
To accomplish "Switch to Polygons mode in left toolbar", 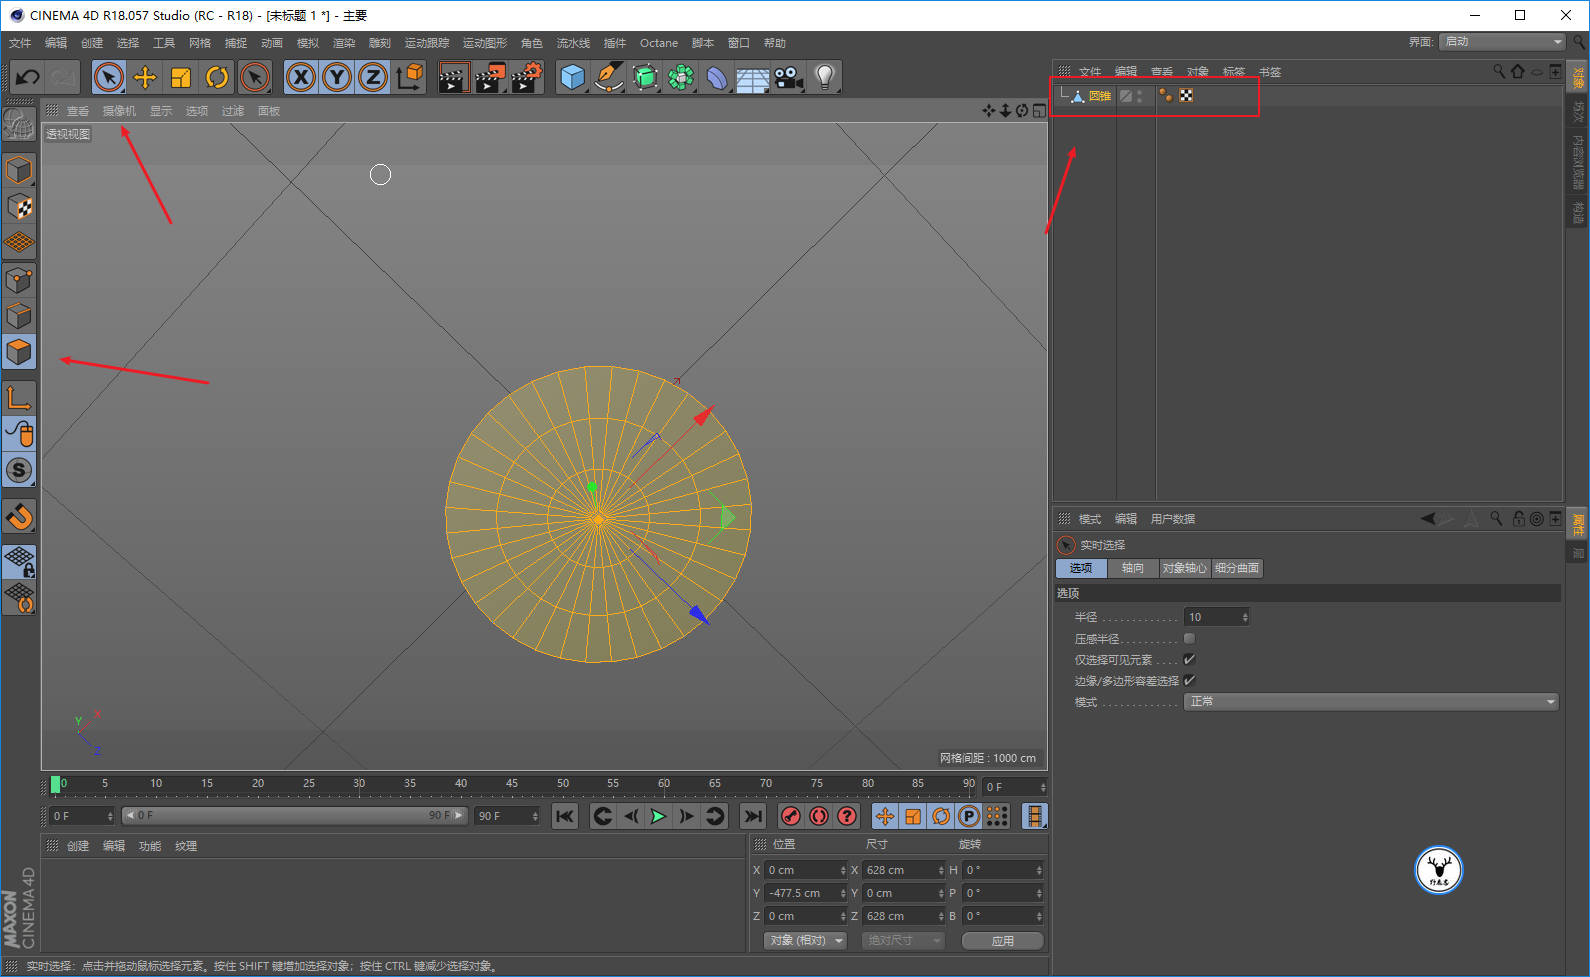I will click(x=19, y=352).
